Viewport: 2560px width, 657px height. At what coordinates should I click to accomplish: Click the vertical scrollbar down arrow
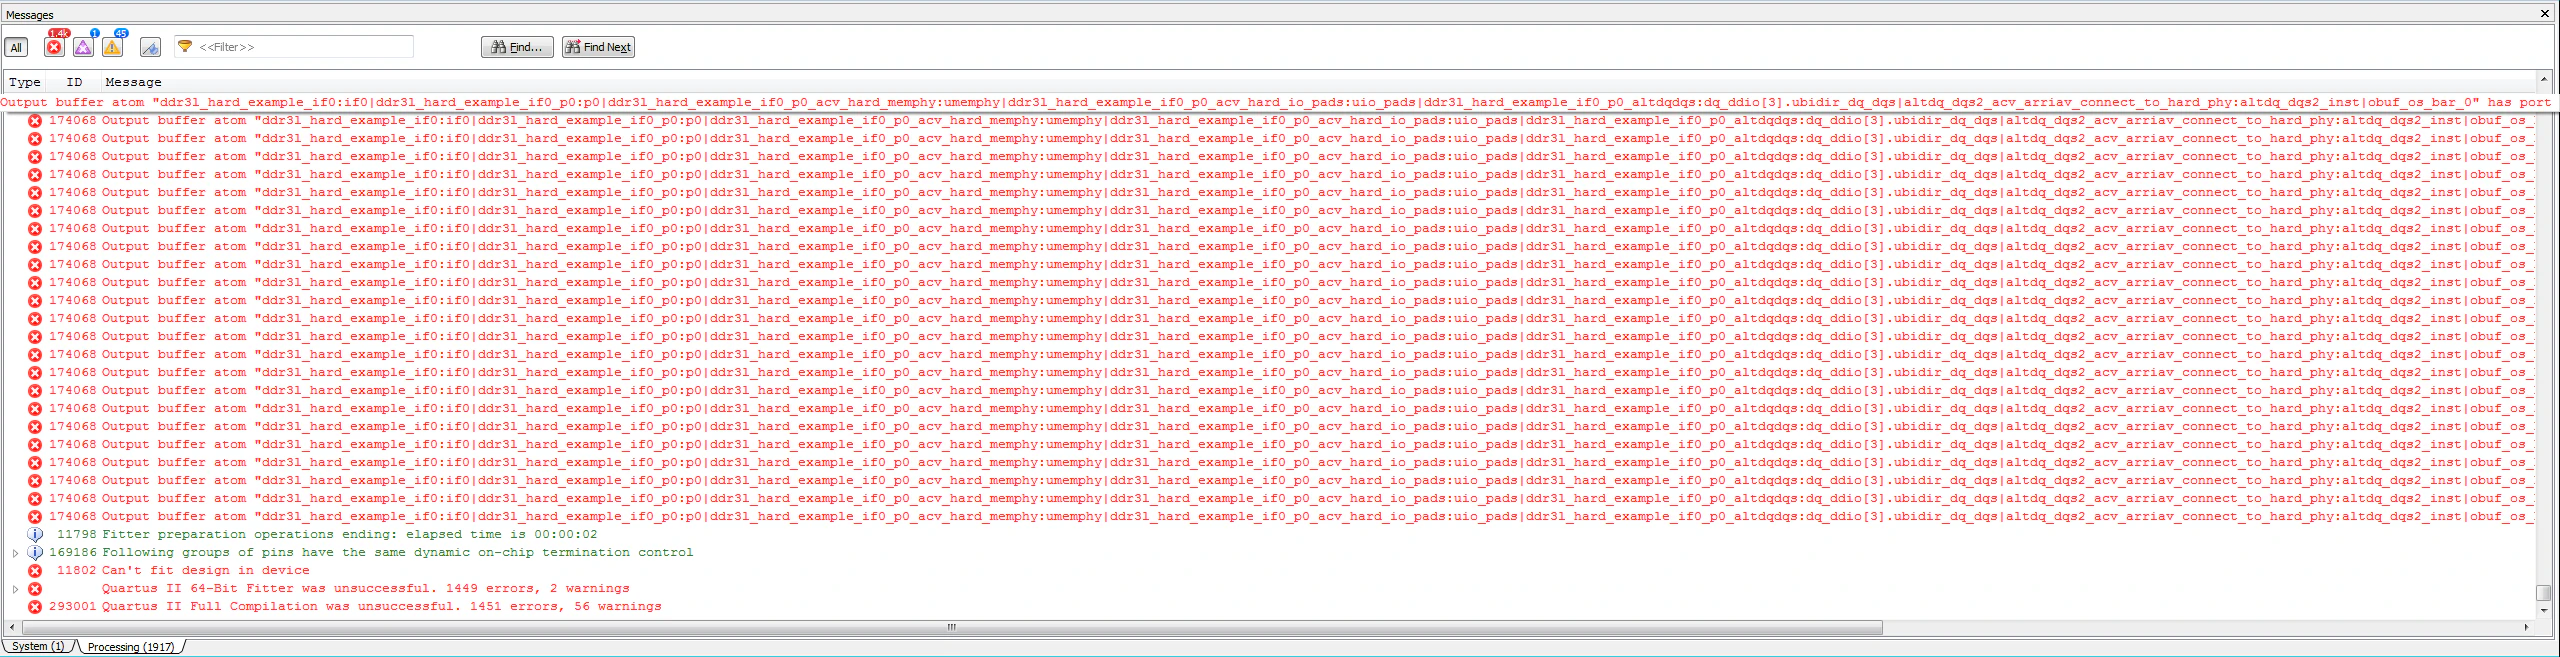pyautogui.click(x=2544, y=609)
